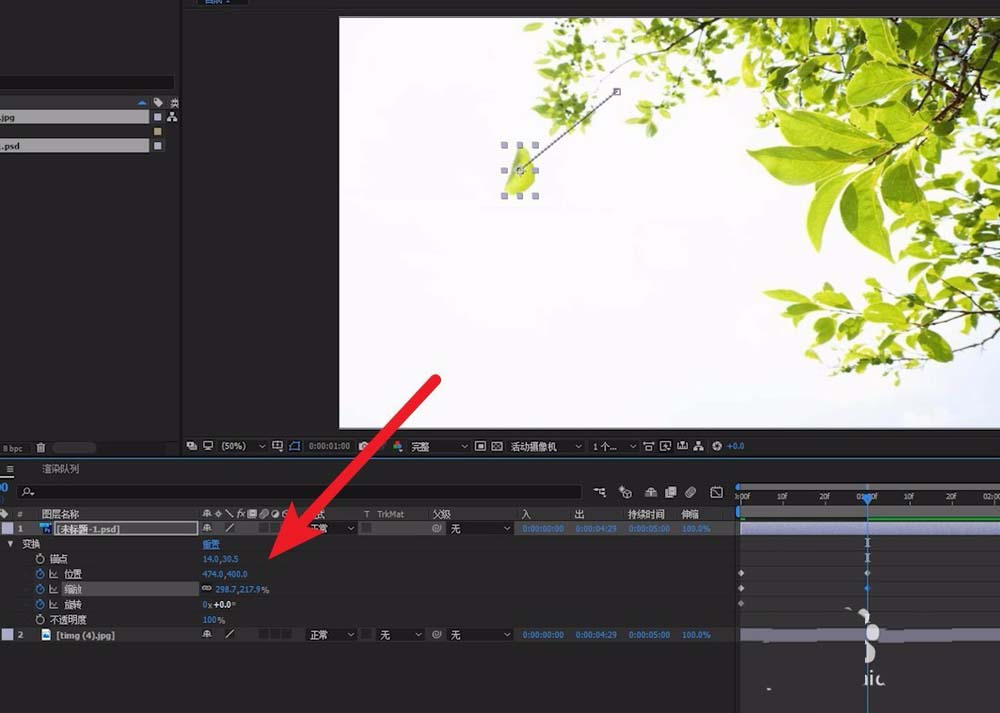The height and width of the screenshot is (713, 1000).
Task: Click opacity value 100%
Action: coord(213,620)
